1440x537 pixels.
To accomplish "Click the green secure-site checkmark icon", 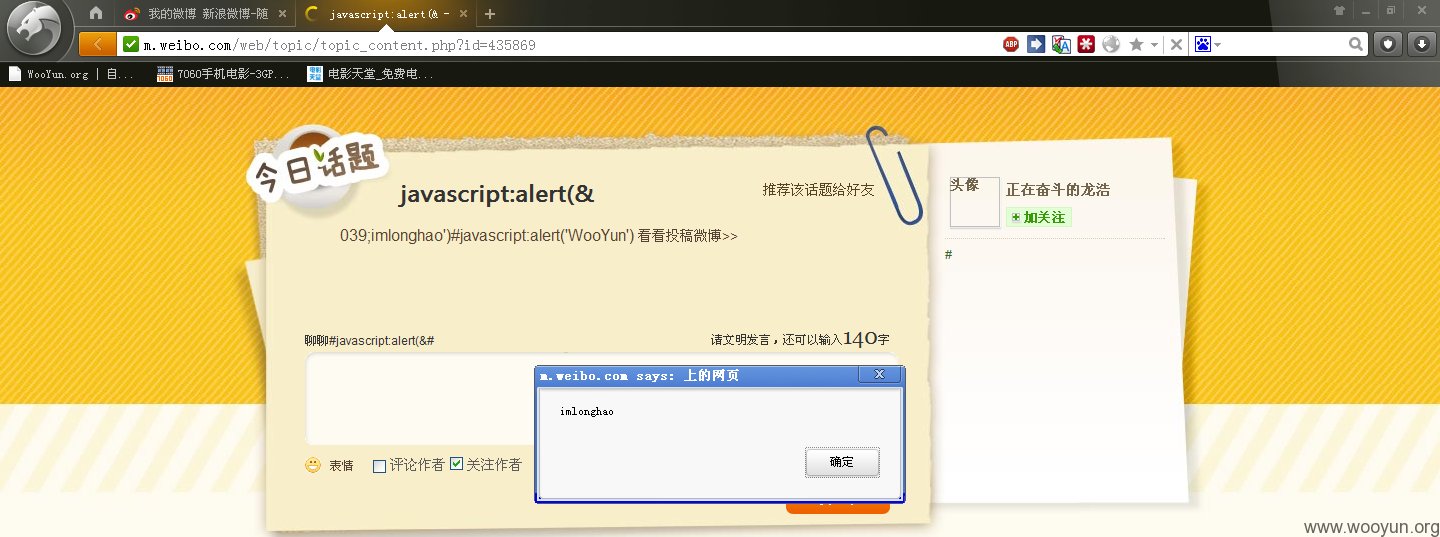I will coord(131,44).
